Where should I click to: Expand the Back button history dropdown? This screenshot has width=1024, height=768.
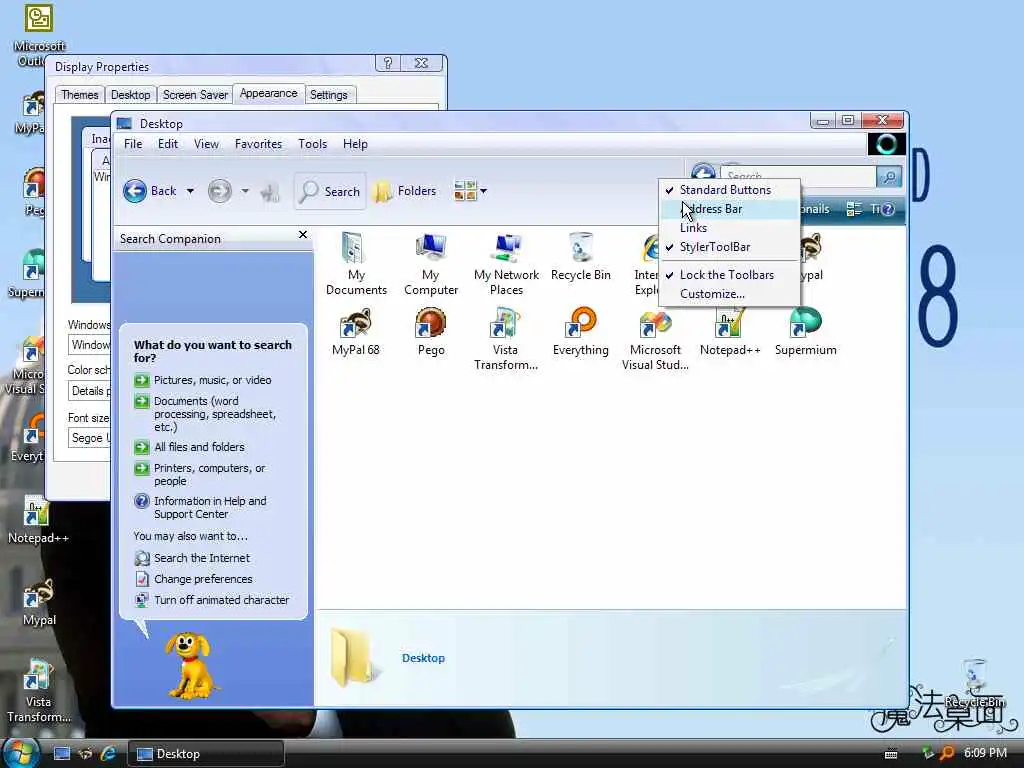coord(190,191)
